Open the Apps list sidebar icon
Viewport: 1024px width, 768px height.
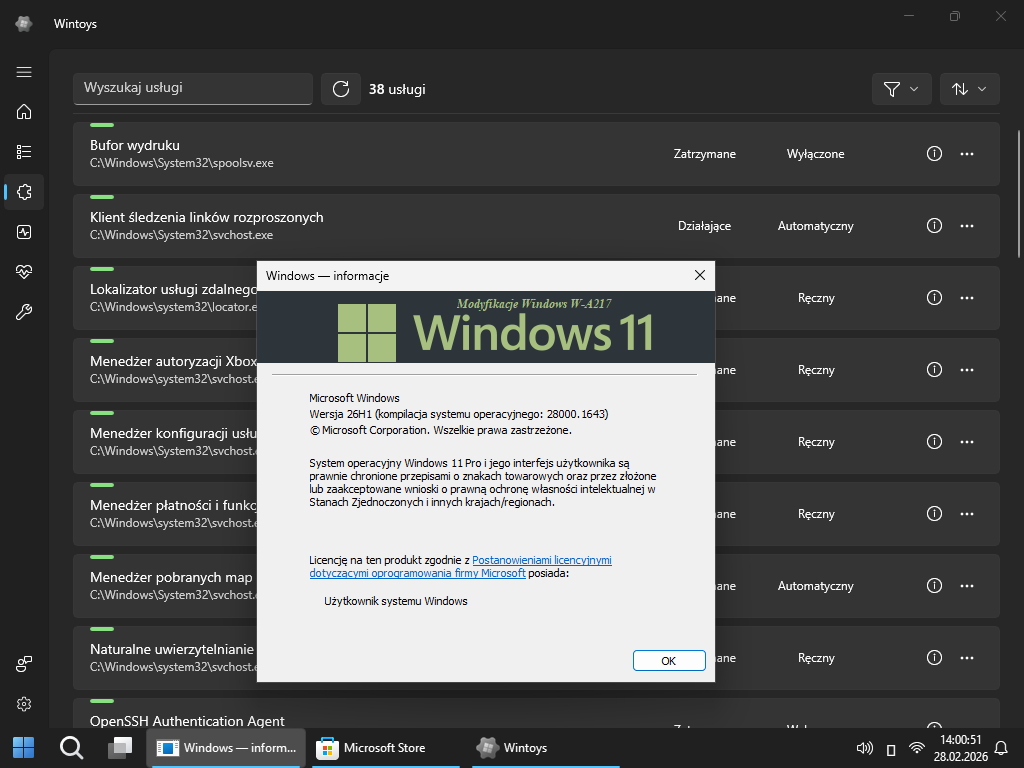[x=24, y=152]
